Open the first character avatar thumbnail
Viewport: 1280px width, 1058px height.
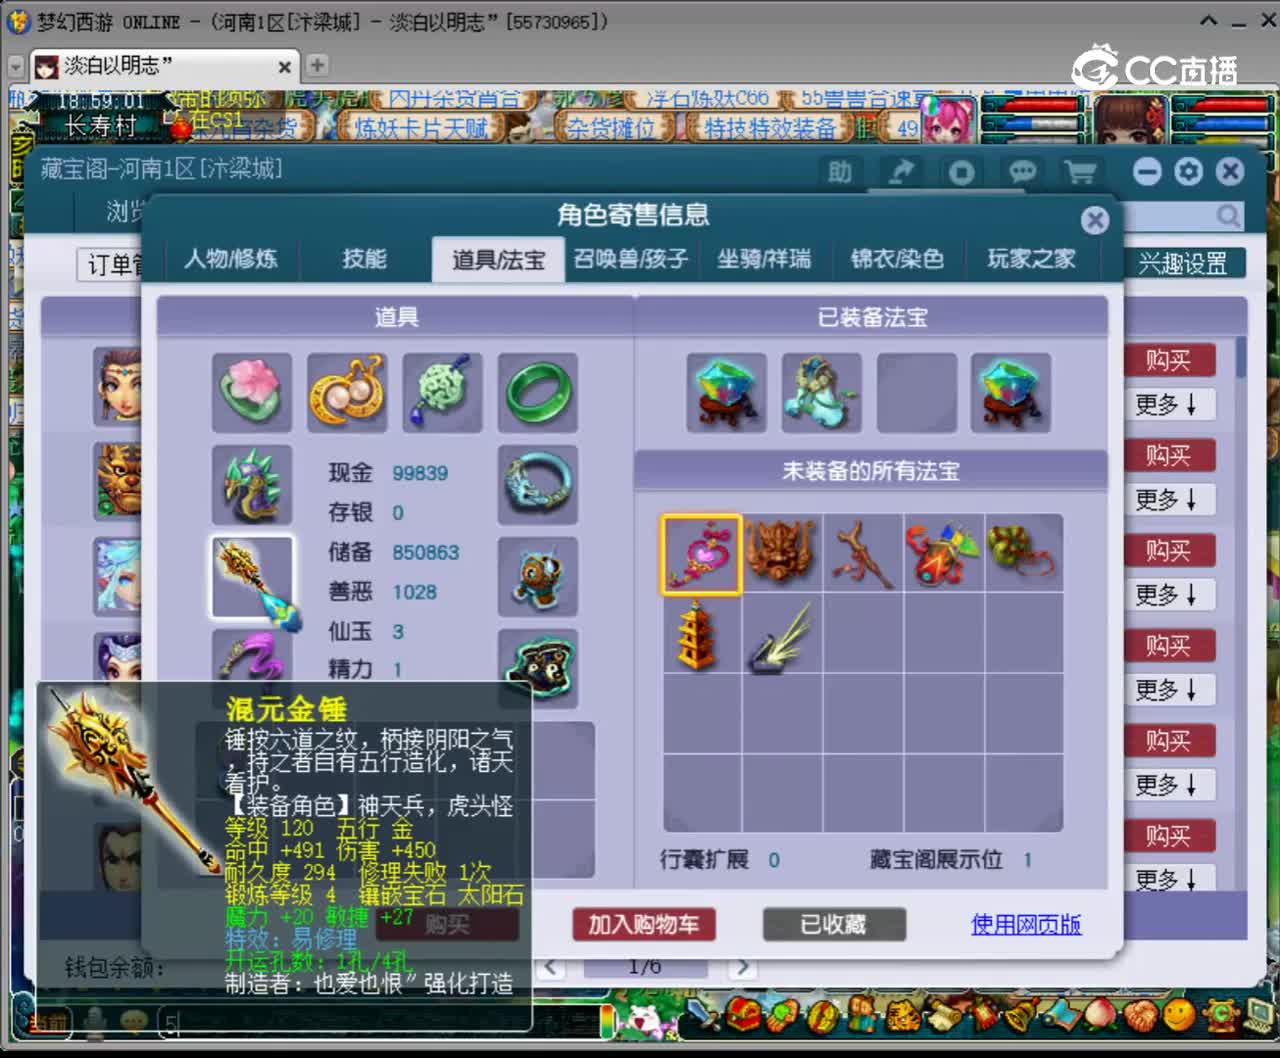pyautogui.click(x=118, y=386)
